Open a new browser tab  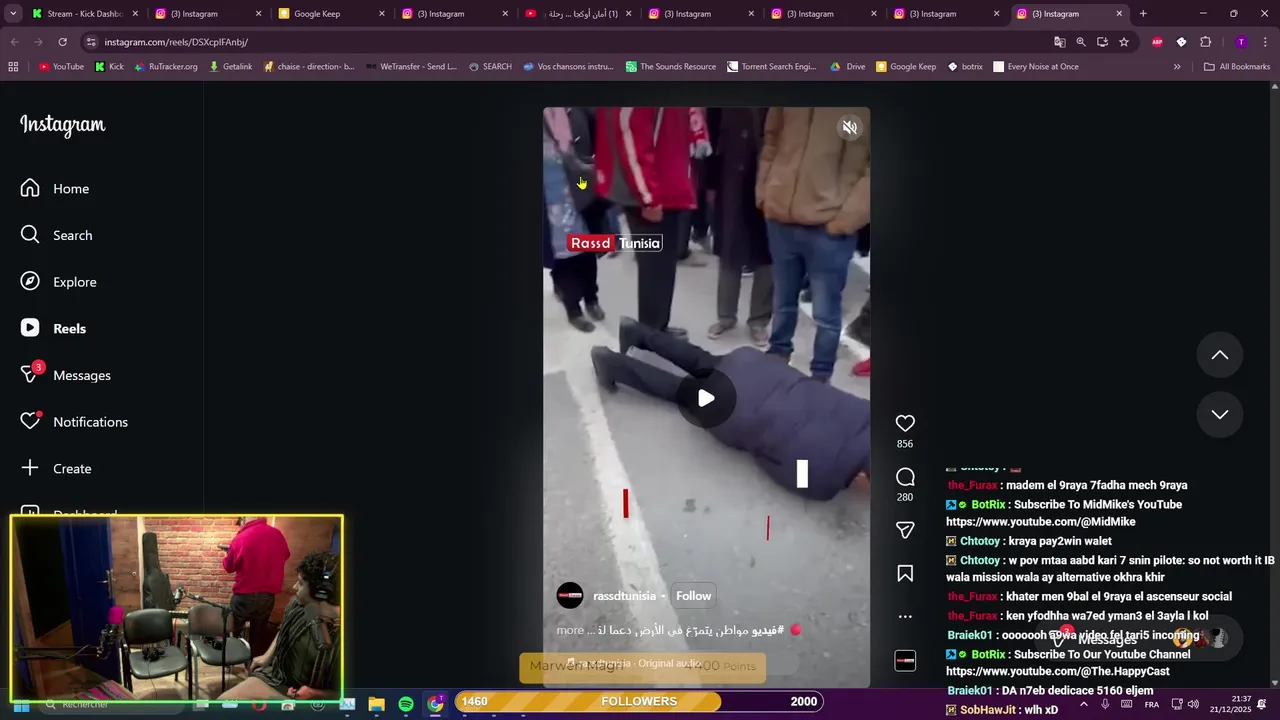point(1143,14)
